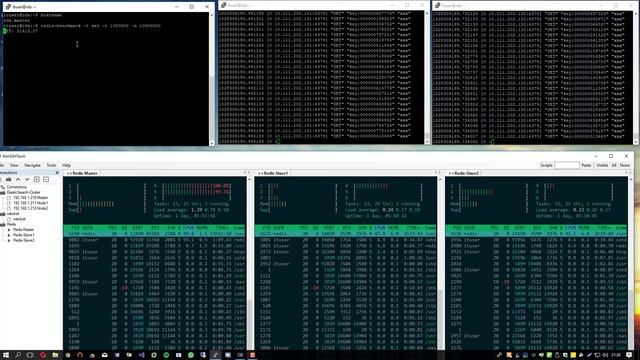This screenshot has width=640, height=360.
Task: Expand the Redis-Slave1 tree node
Action: 9,235
